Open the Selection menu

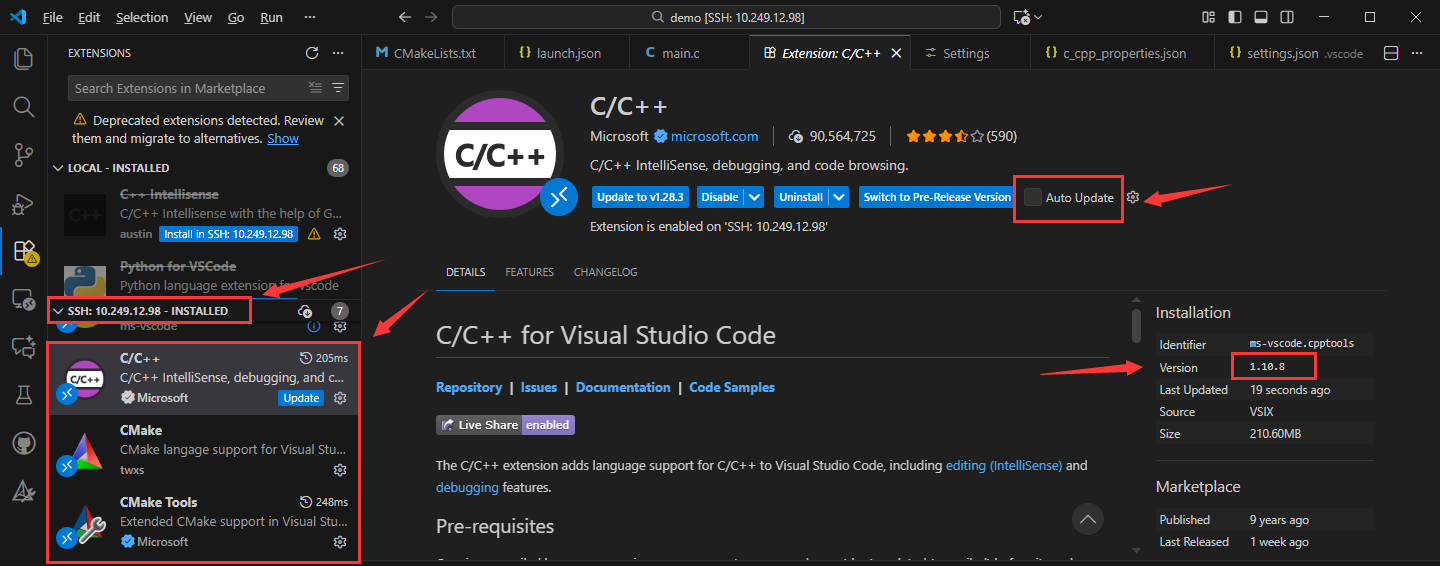[142, 17]
